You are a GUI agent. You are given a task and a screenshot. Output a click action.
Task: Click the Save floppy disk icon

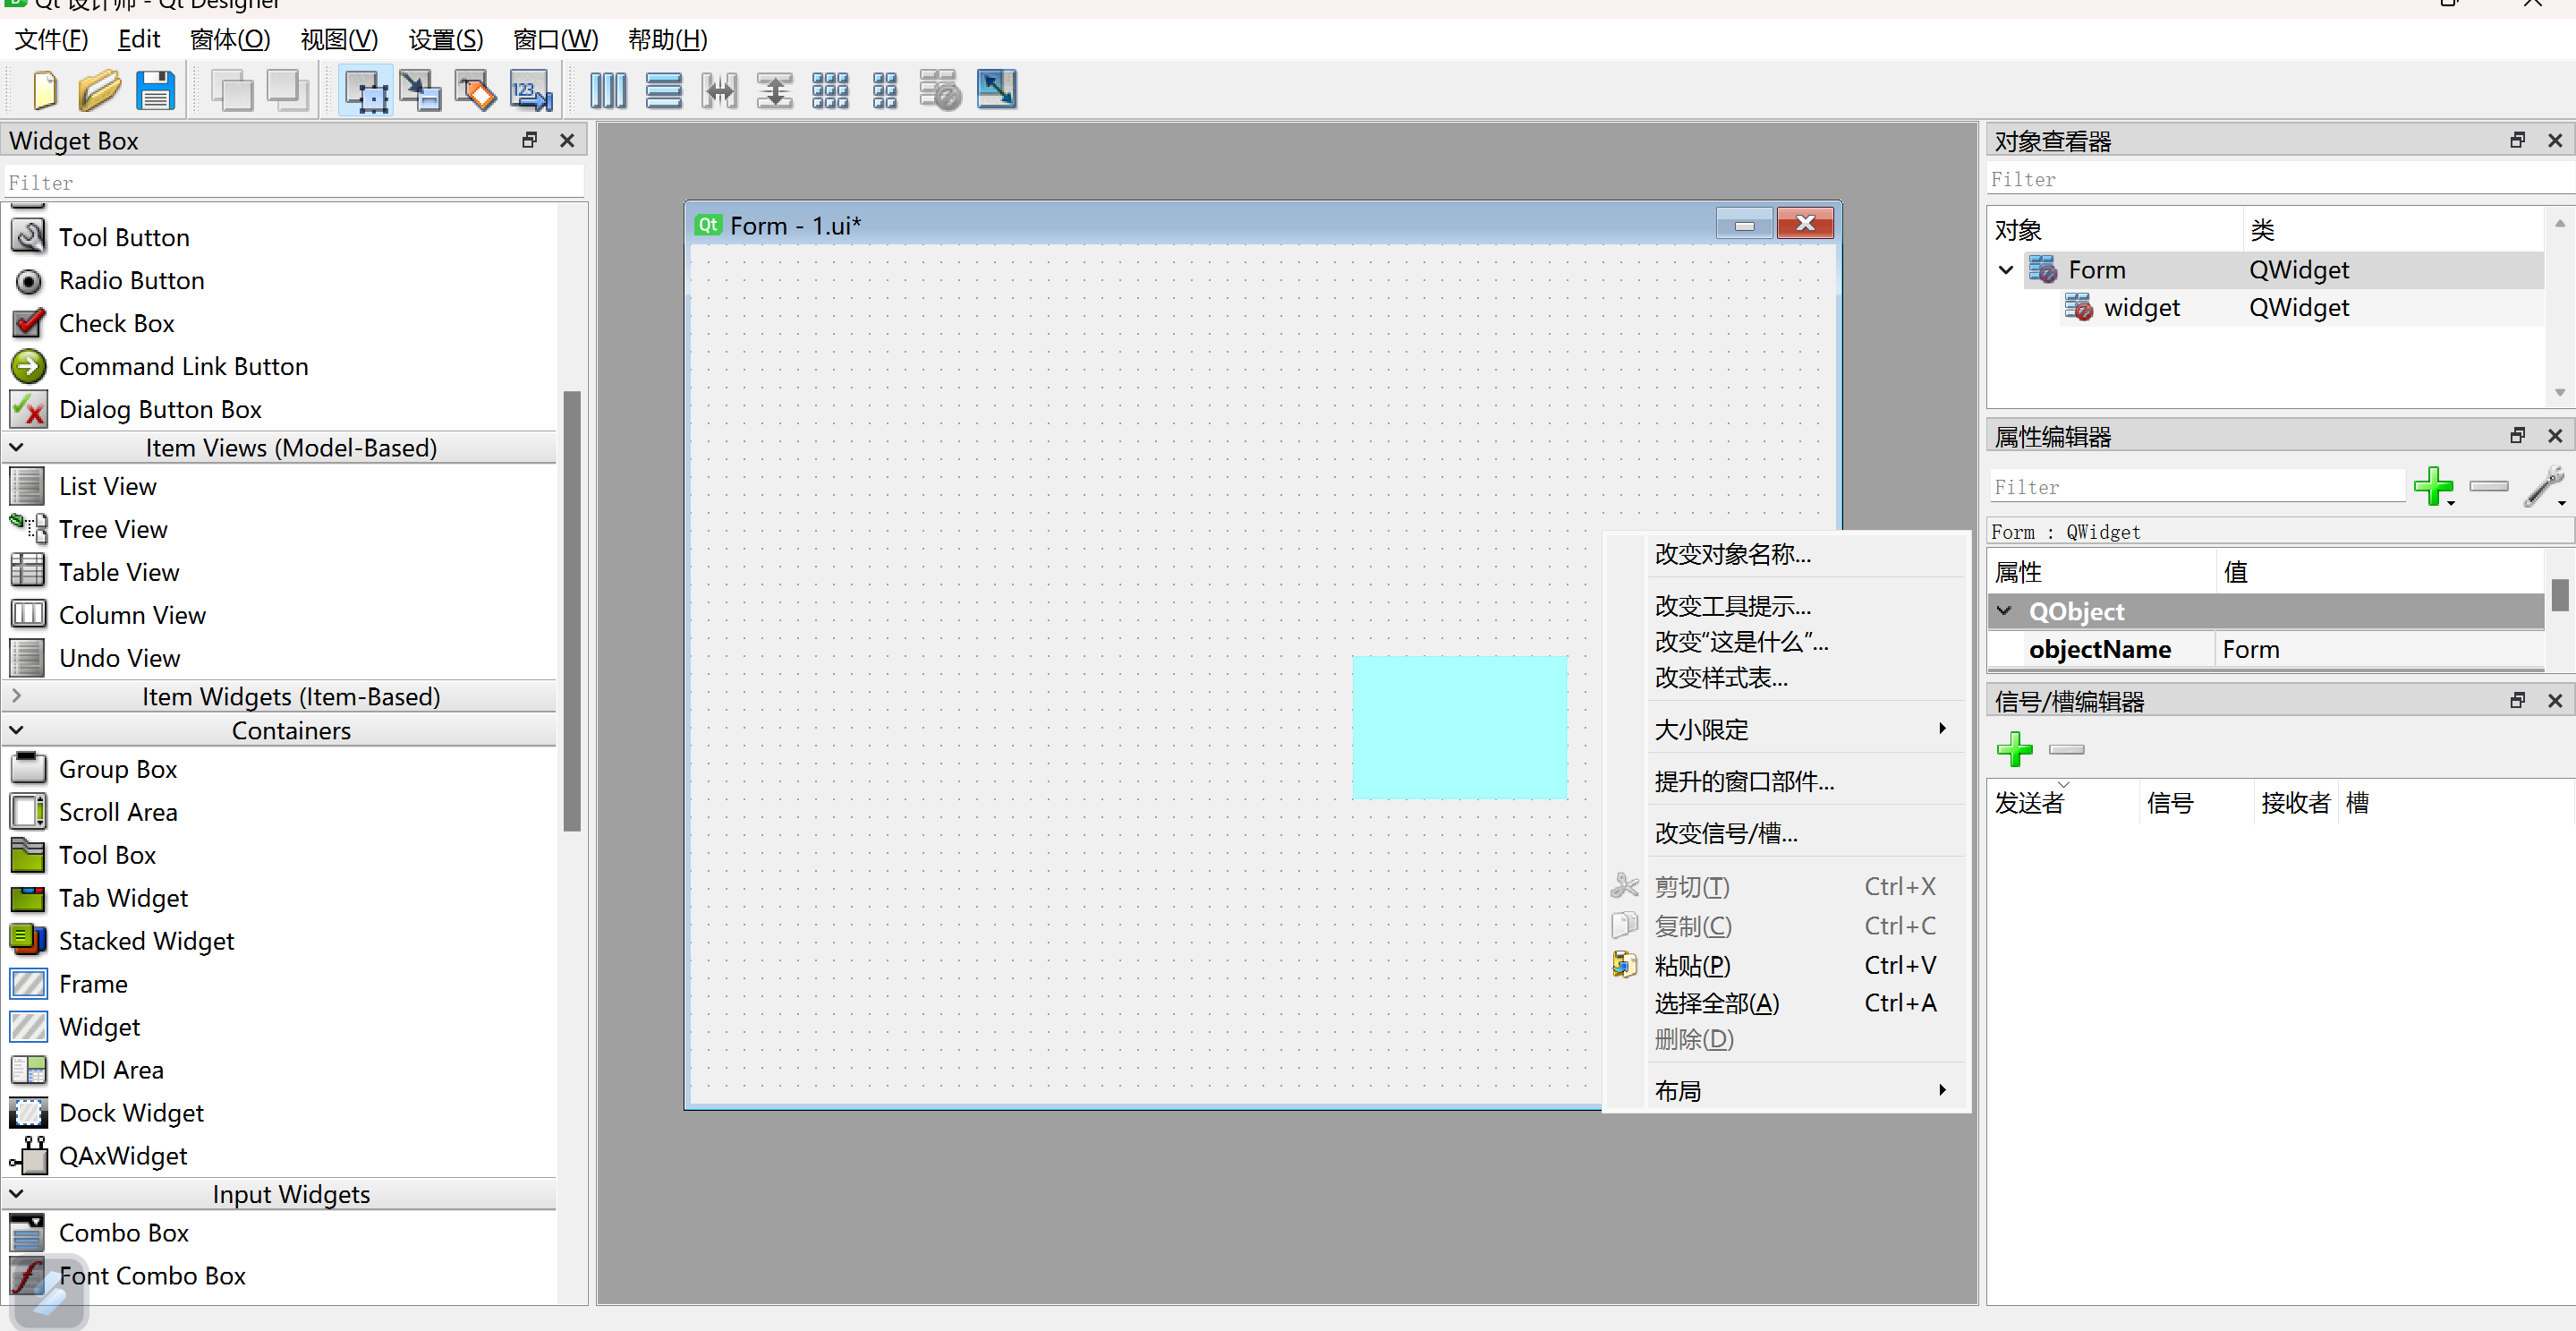[x=155, y=91]
